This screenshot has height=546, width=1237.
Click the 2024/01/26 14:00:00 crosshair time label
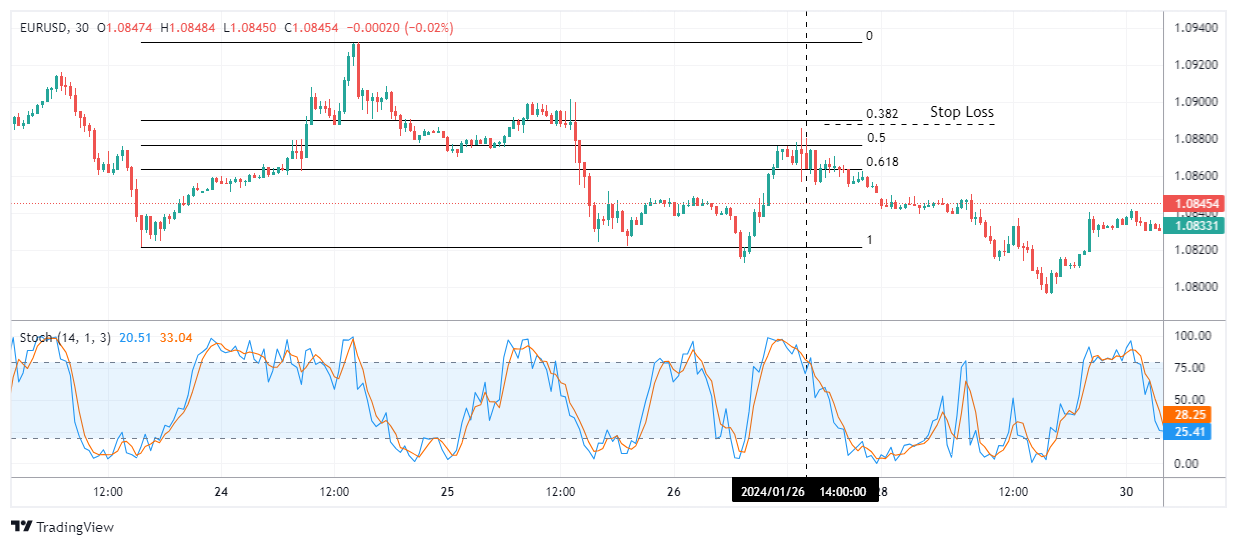click(804, 492)
